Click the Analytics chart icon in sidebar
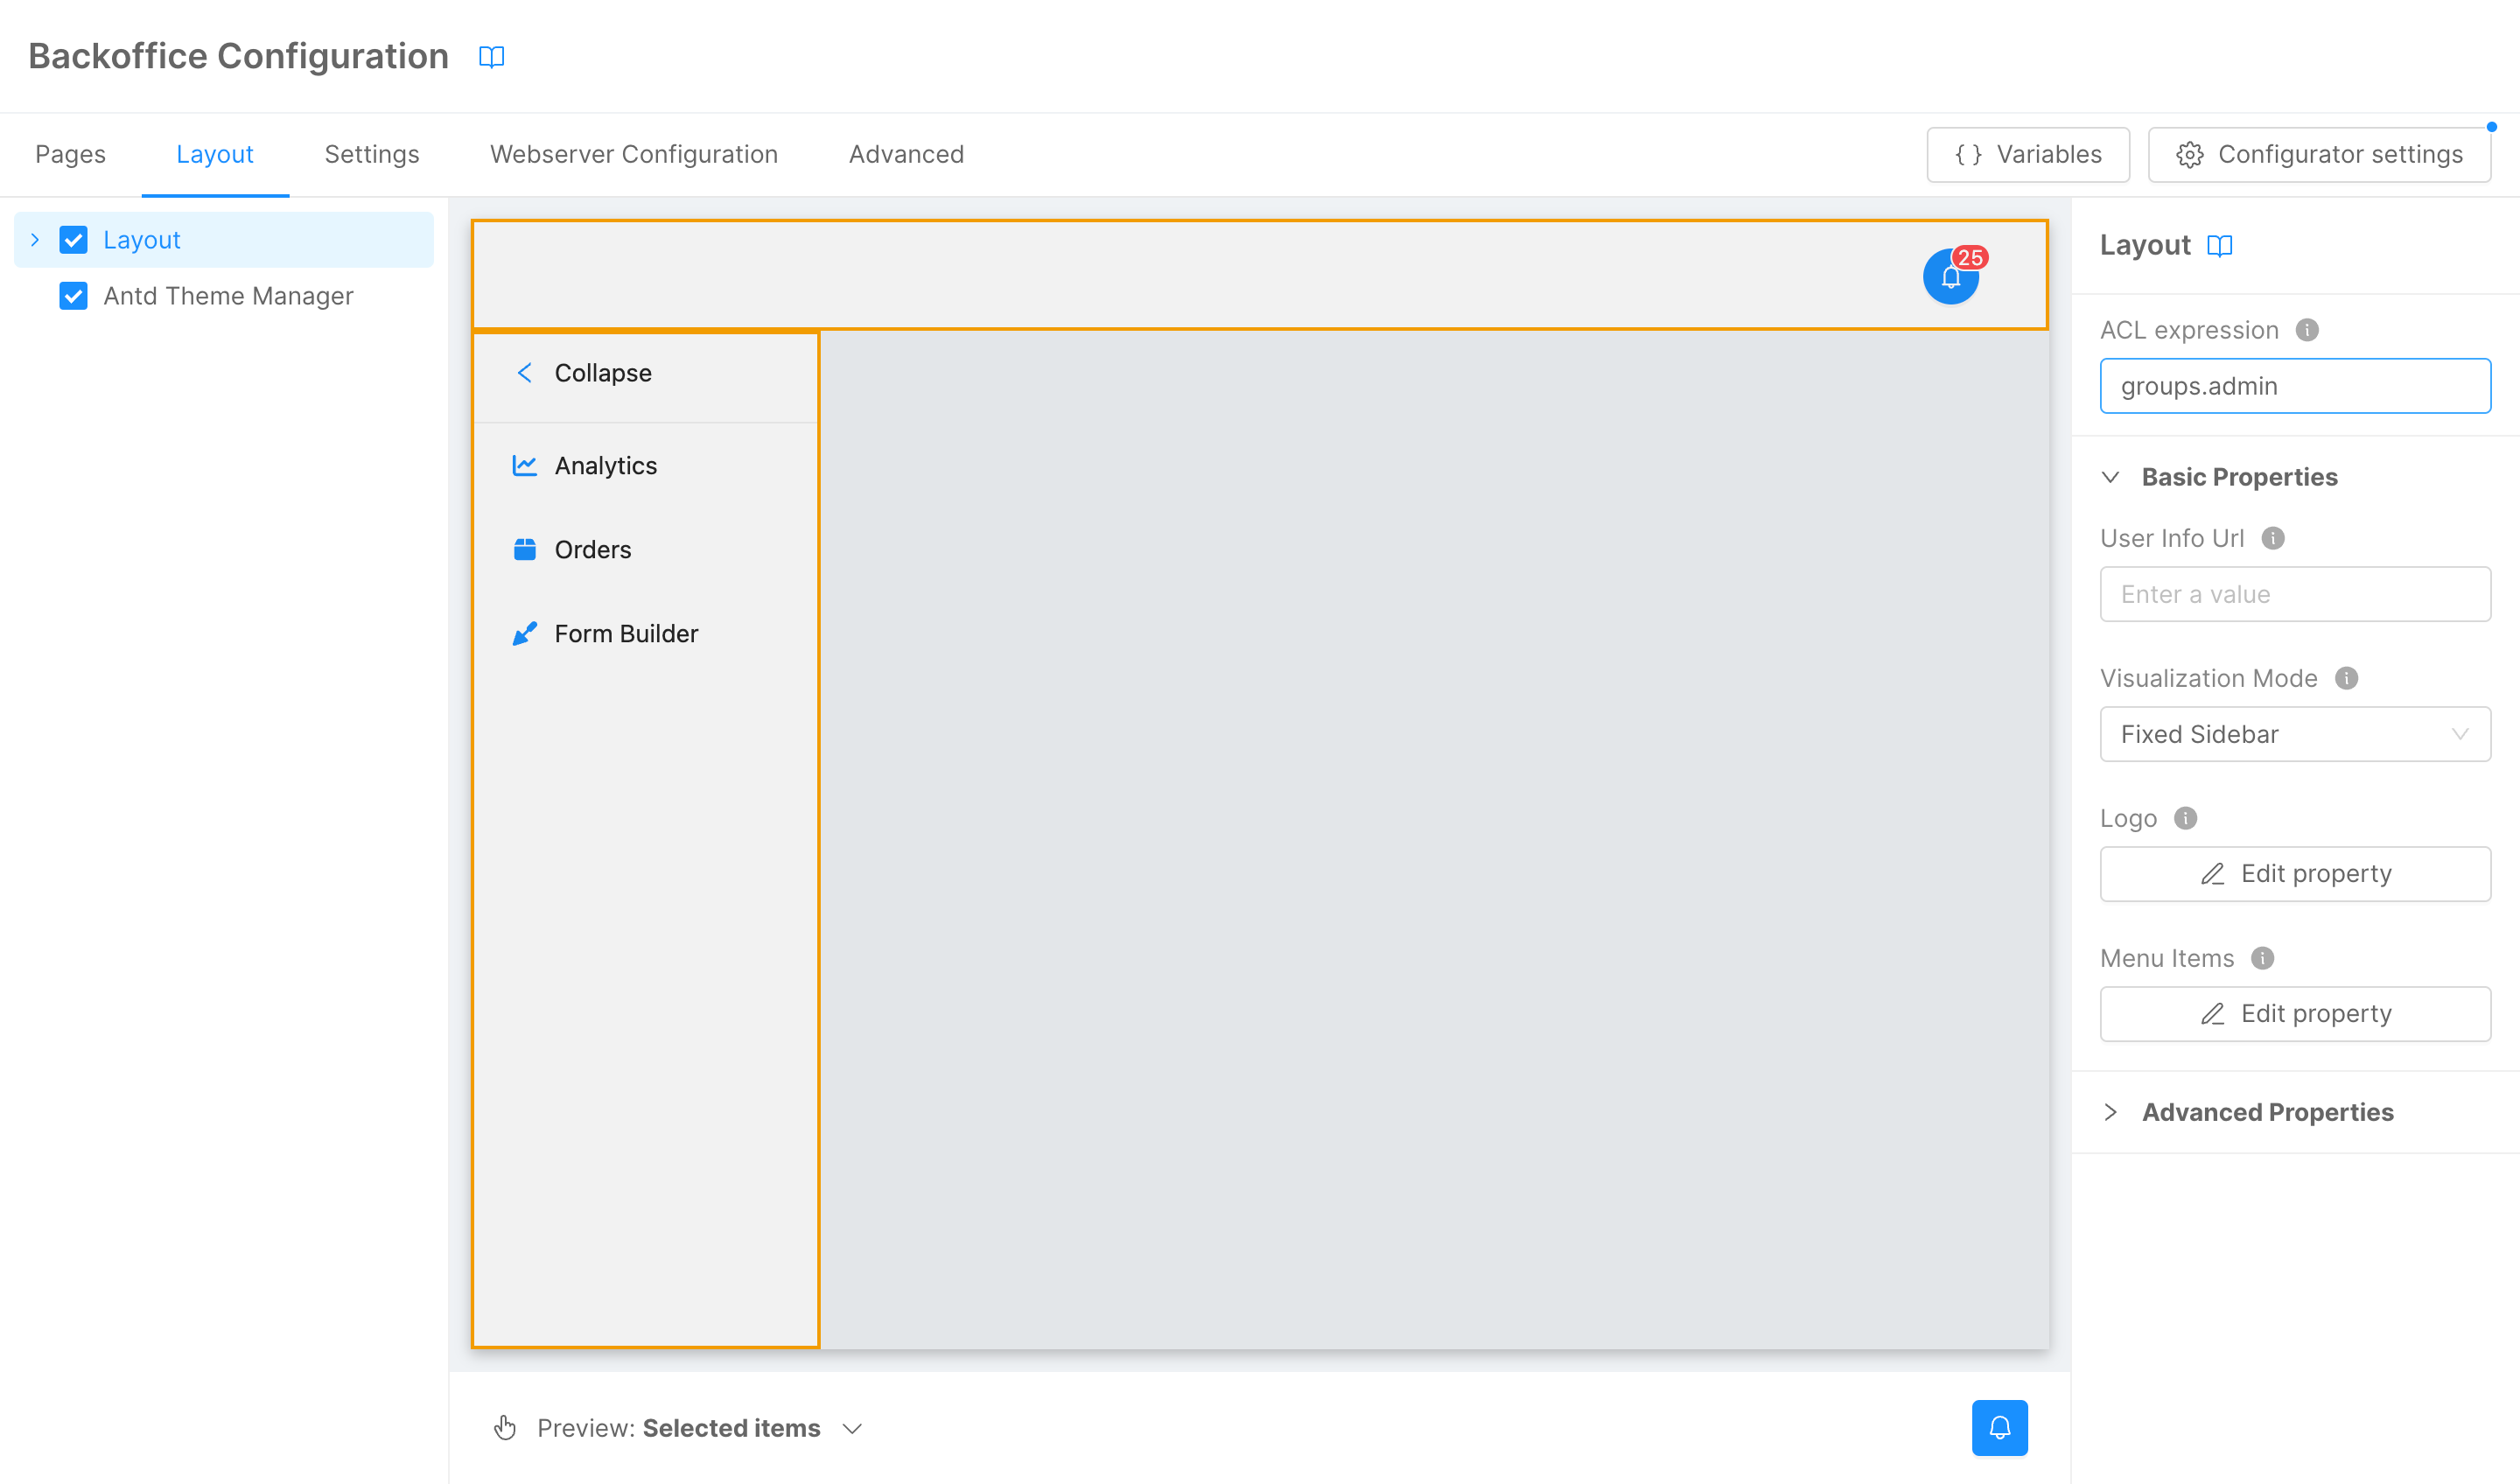Viewport: 2520px width, 1484px height. pos(524,466)
